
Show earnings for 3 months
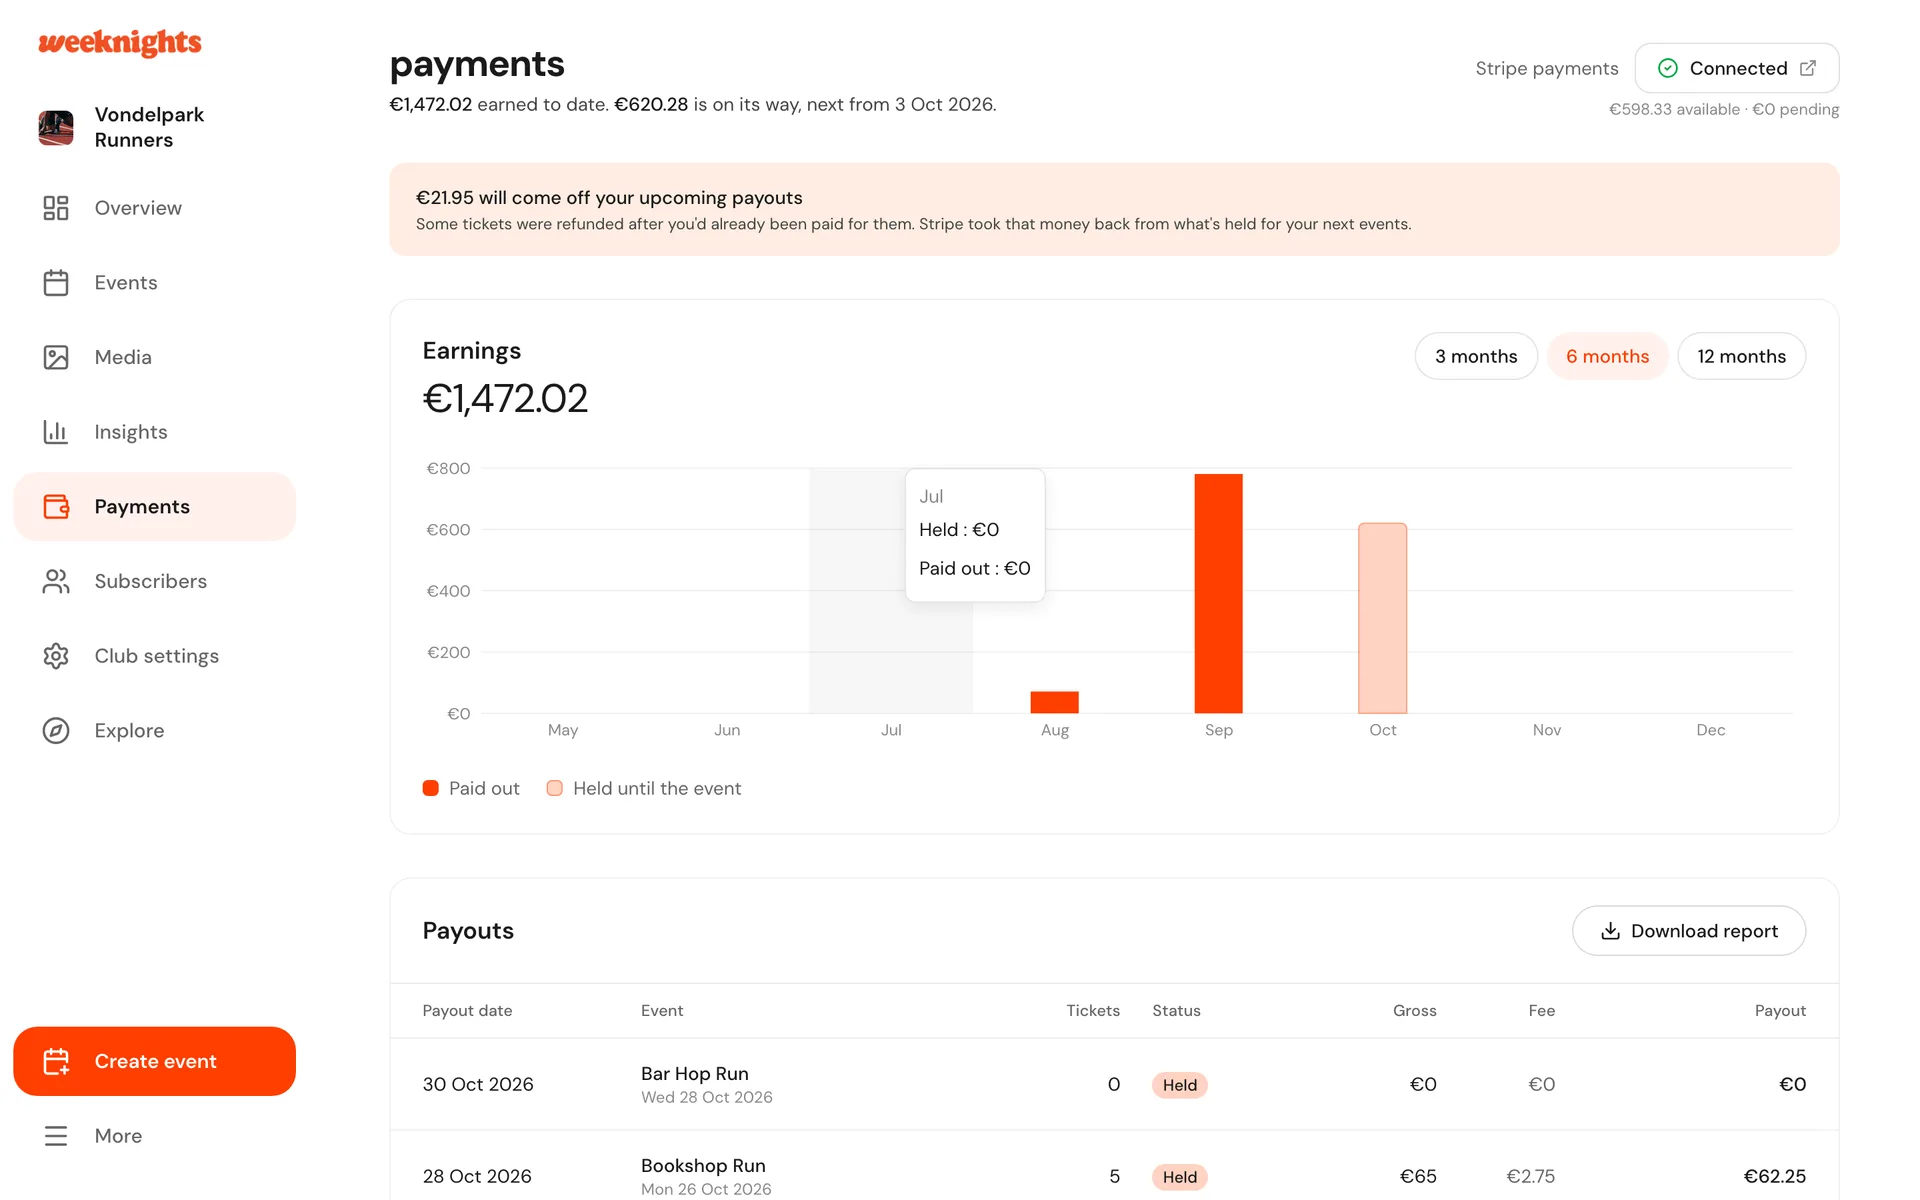point(1476,356)
